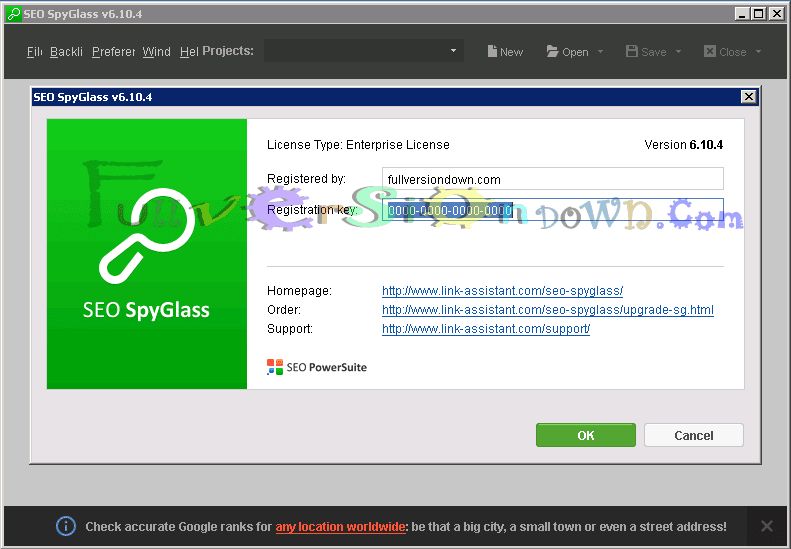Open the Backlinks menu
The image size is (791, 549).
point(66,51)
